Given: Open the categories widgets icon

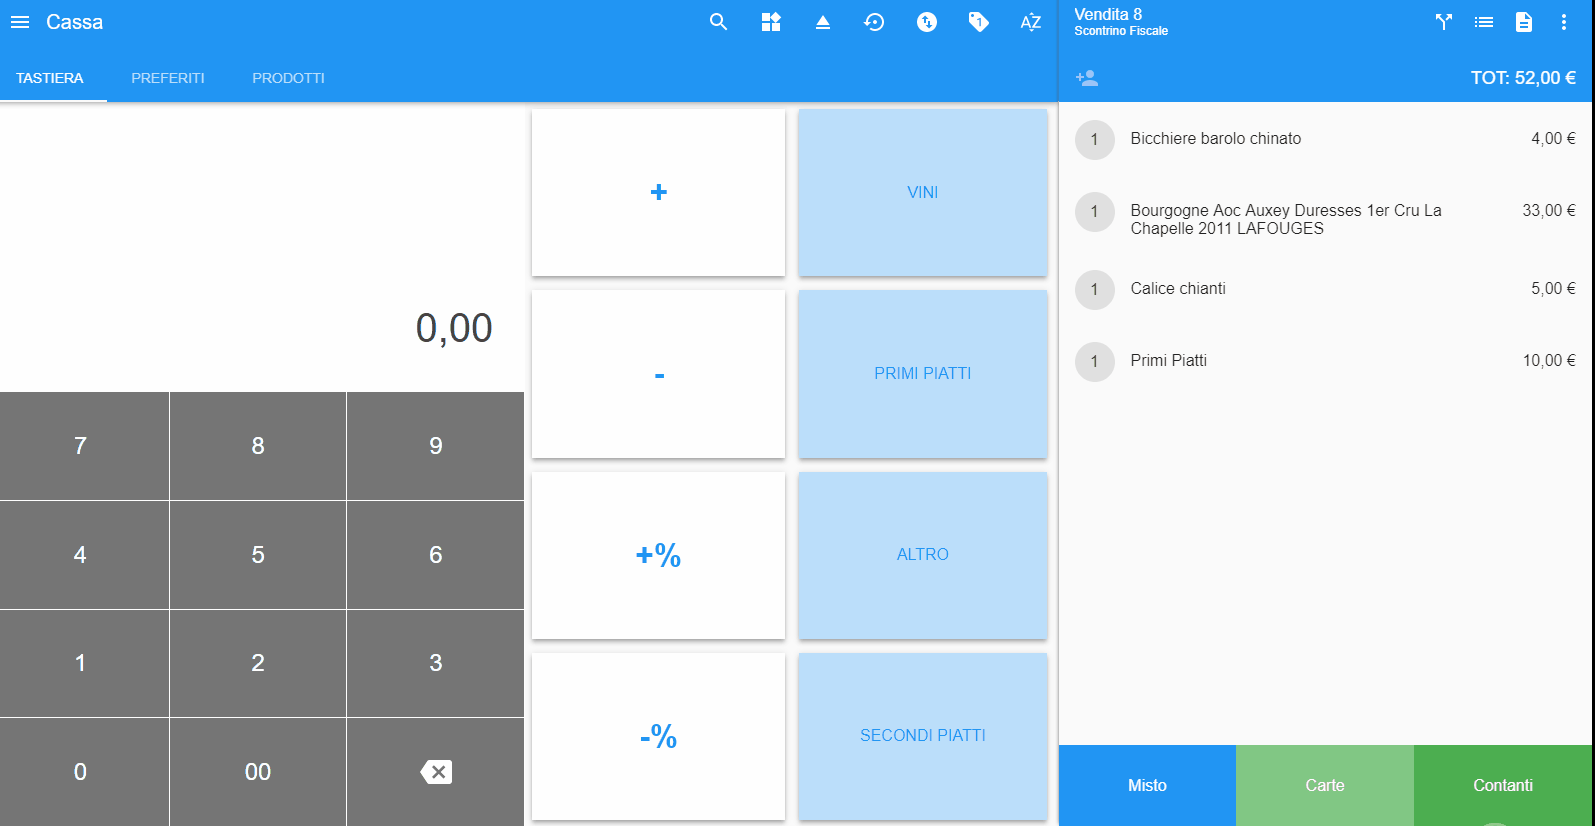Looking at the screenshot, I should click(771, 22).
